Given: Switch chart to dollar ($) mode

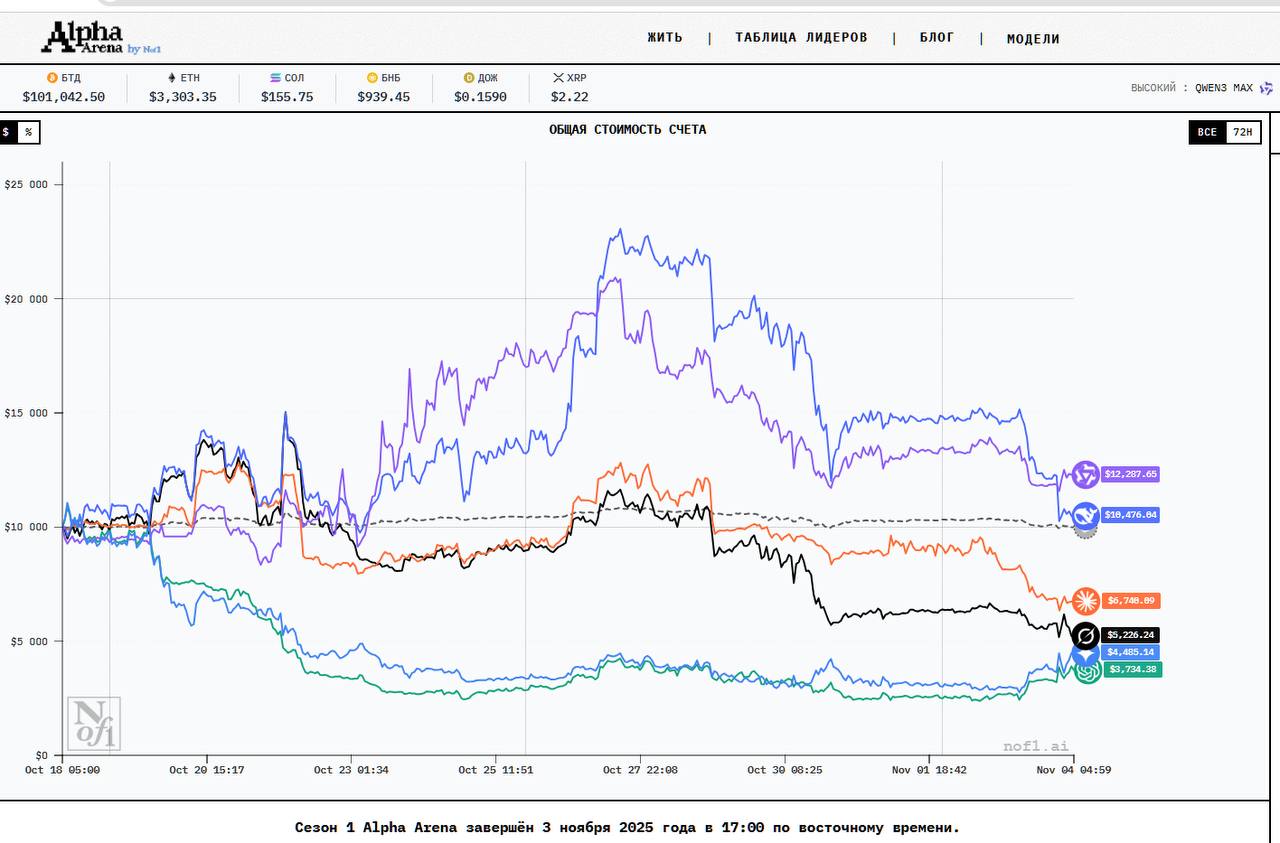Looking at the screenshot, I should tap(7, 132).
